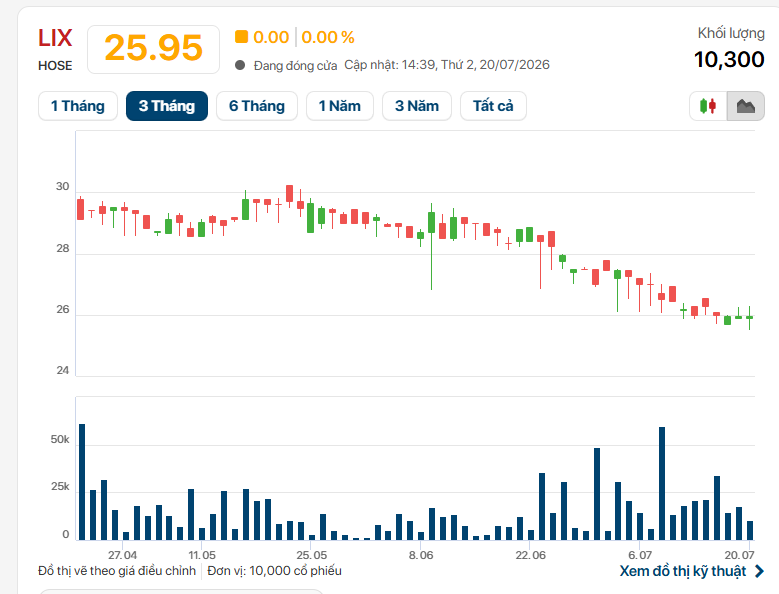
Task: Switch to area chart view icon
Action: [x=746, y=106]
